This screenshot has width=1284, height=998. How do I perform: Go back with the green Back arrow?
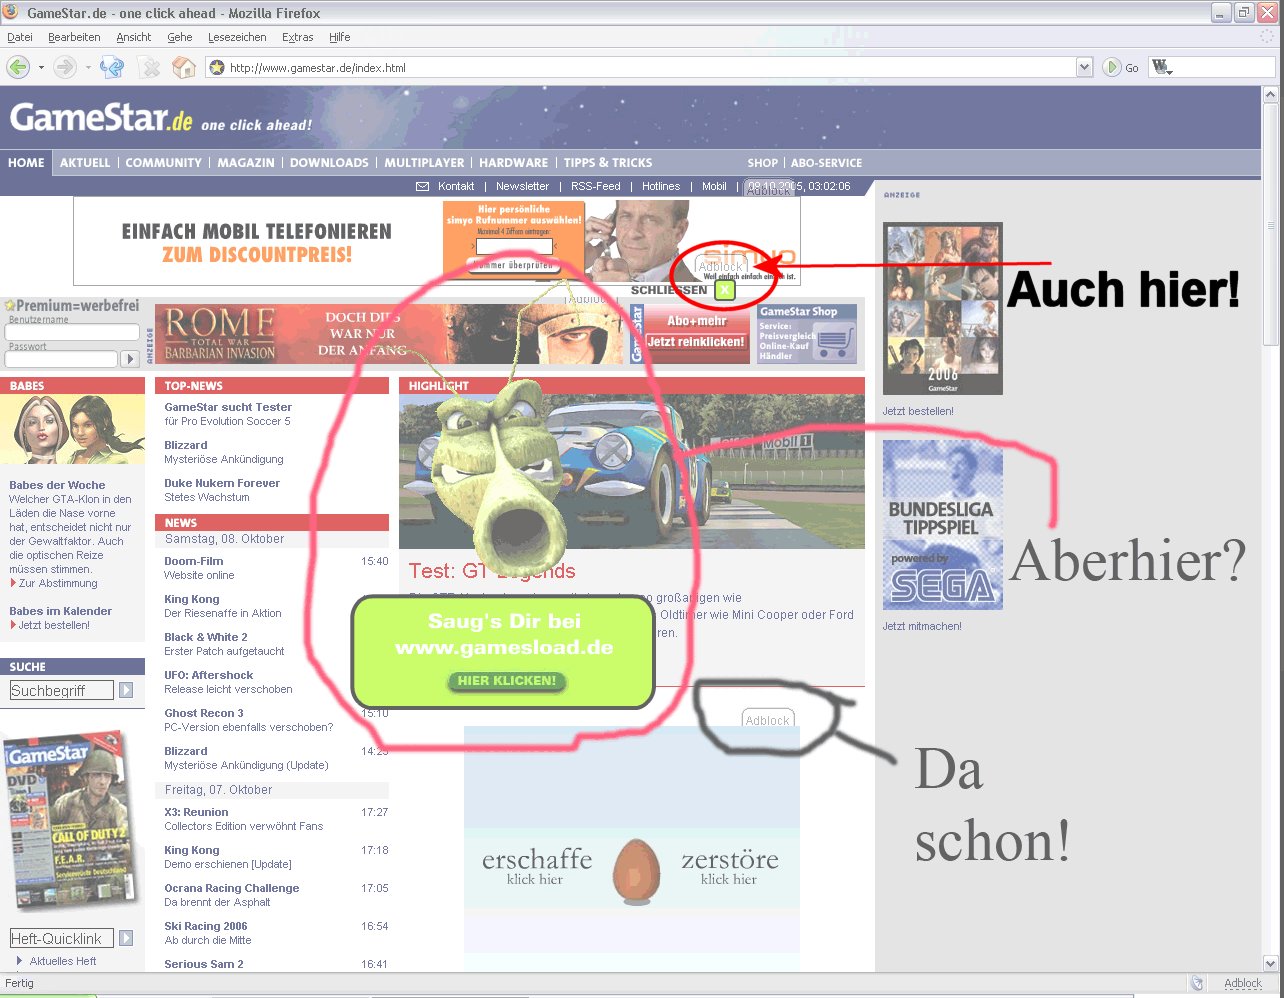[17, 67]
